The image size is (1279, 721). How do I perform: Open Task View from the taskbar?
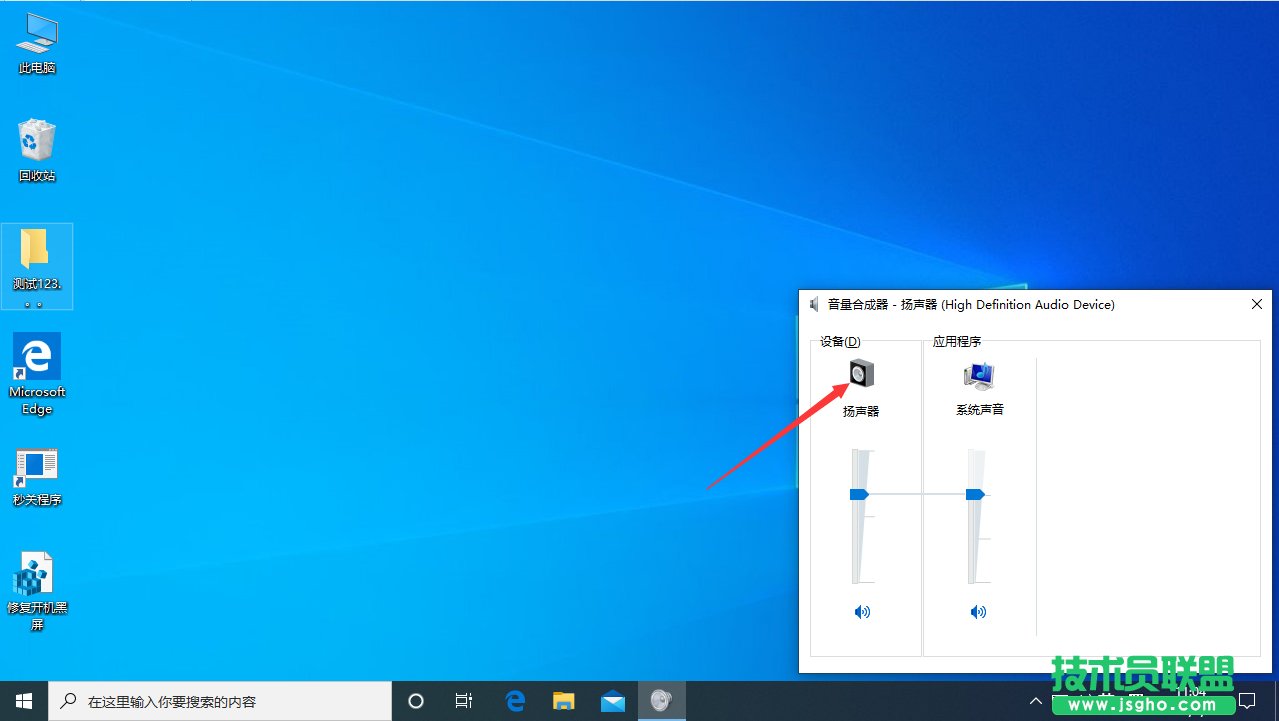464,700
